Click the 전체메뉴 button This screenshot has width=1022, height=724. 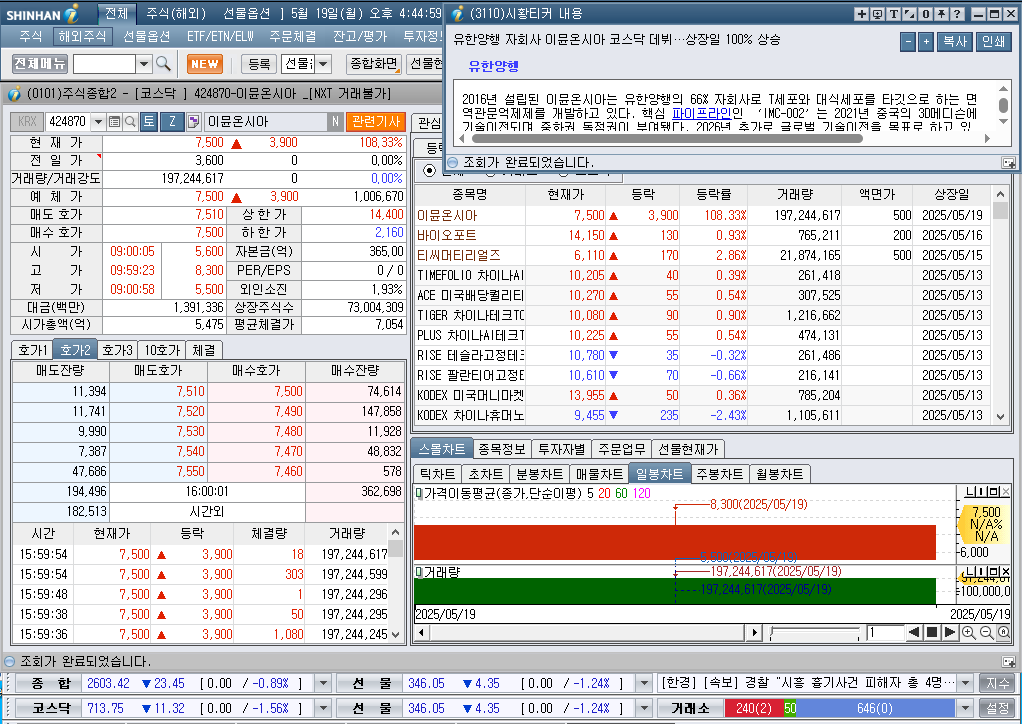[x=40, y=63]
